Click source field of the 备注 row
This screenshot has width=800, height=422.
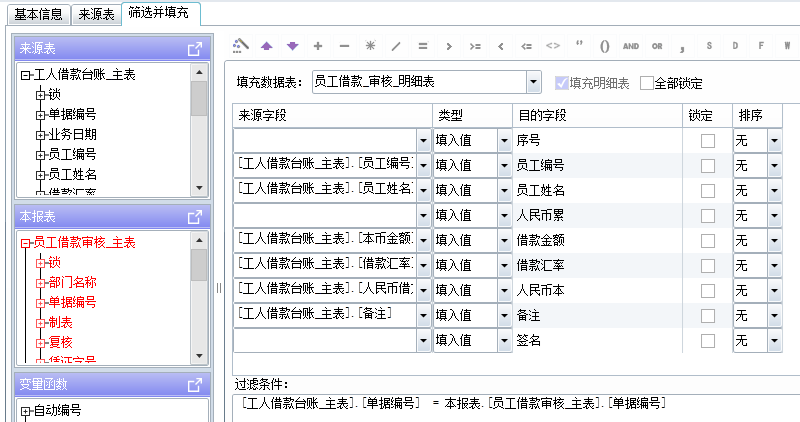325,315
